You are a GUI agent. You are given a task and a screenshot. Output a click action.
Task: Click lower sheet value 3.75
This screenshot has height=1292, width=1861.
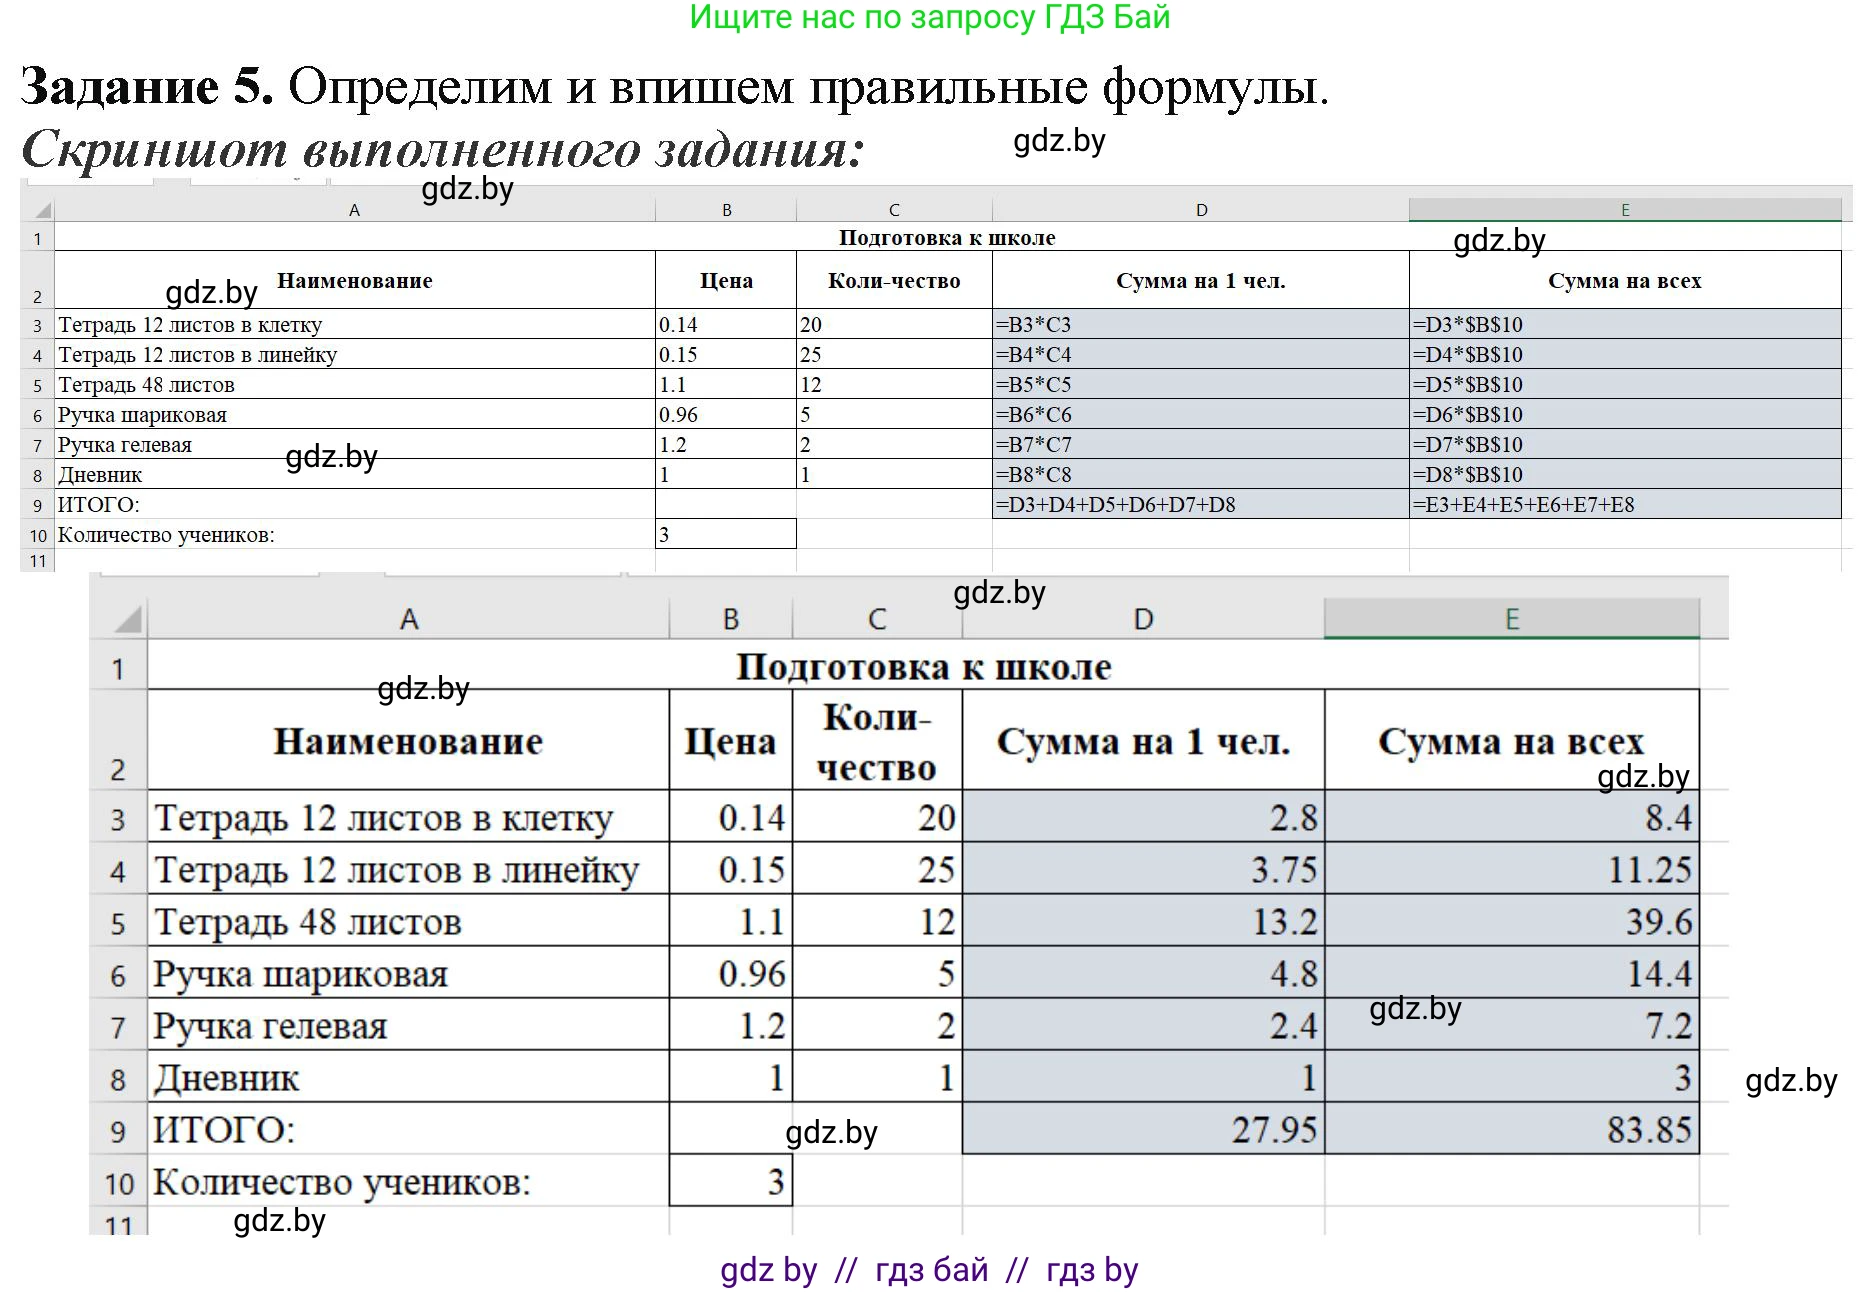pos(1143,869)
